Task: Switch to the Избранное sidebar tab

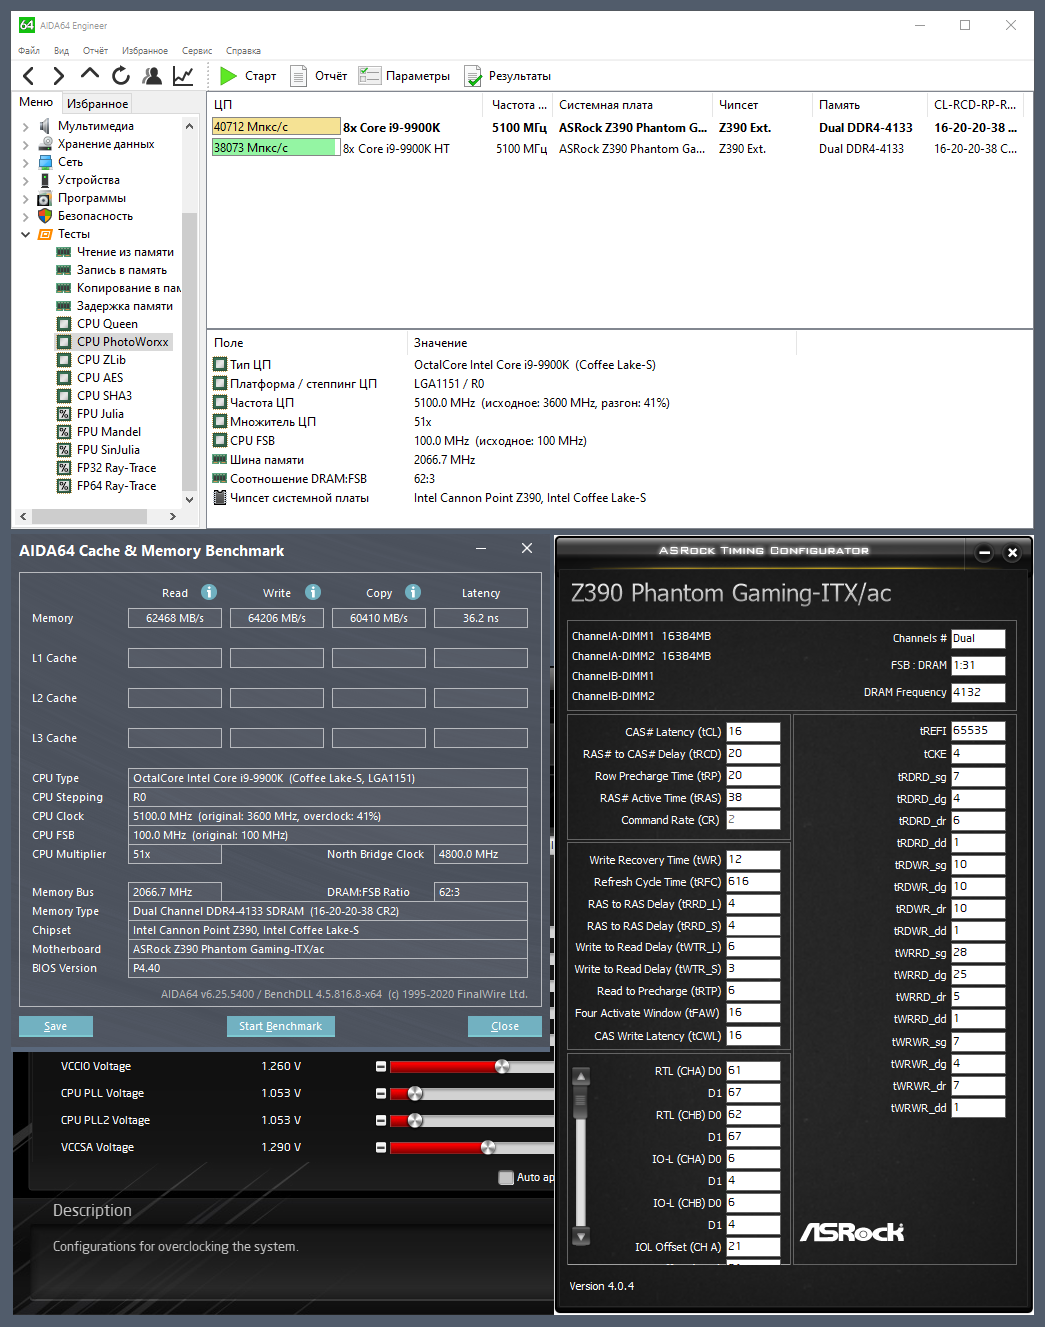Action: pos(97,103)
